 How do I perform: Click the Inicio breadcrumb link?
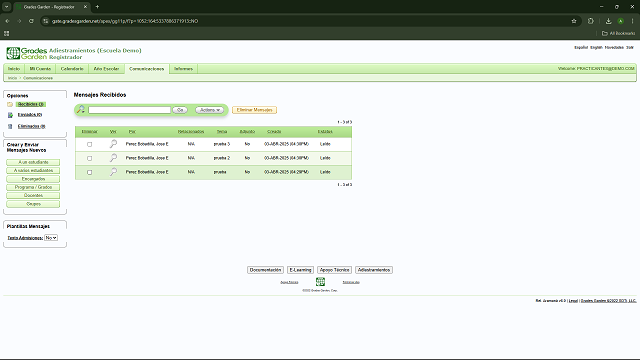(12, 78)
